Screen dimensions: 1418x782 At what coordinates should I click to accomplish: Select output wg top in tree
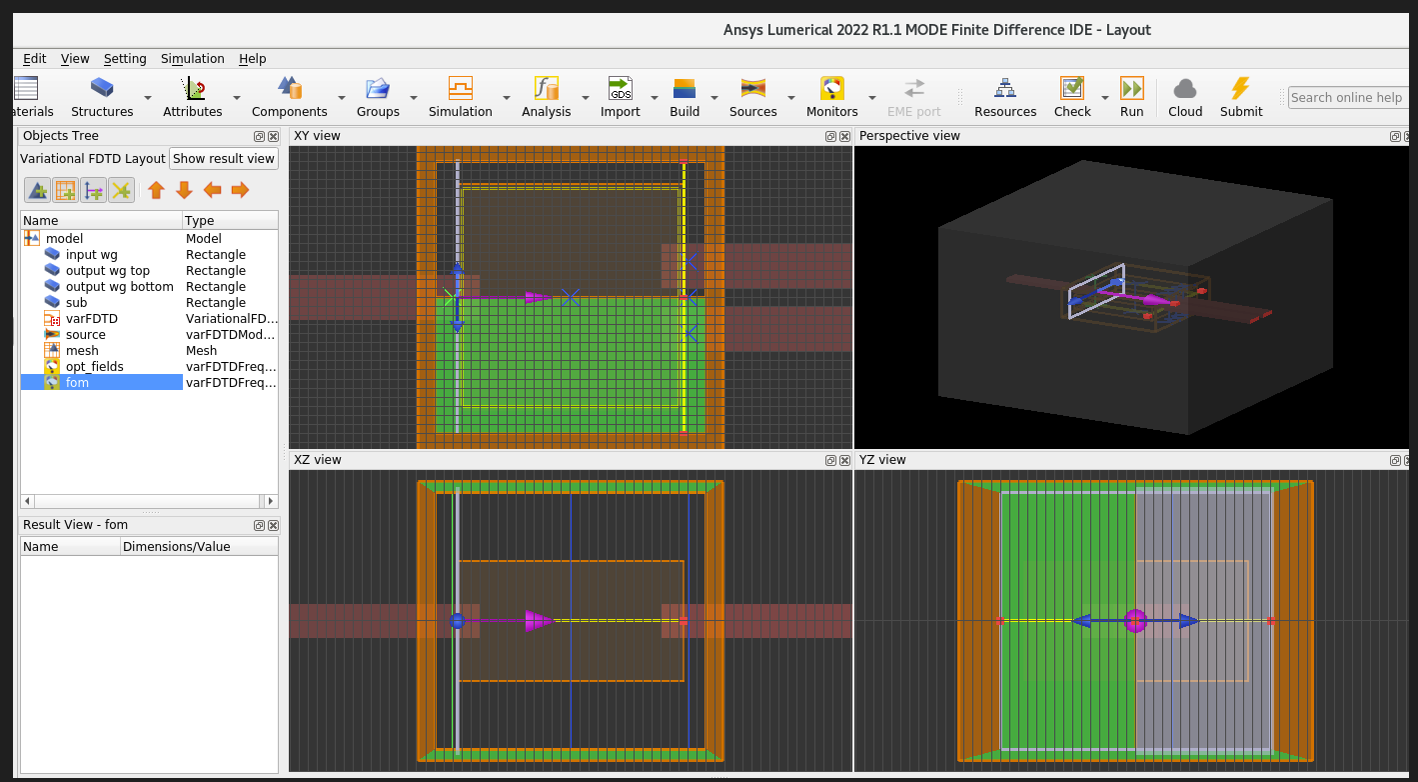pos(107,270)
